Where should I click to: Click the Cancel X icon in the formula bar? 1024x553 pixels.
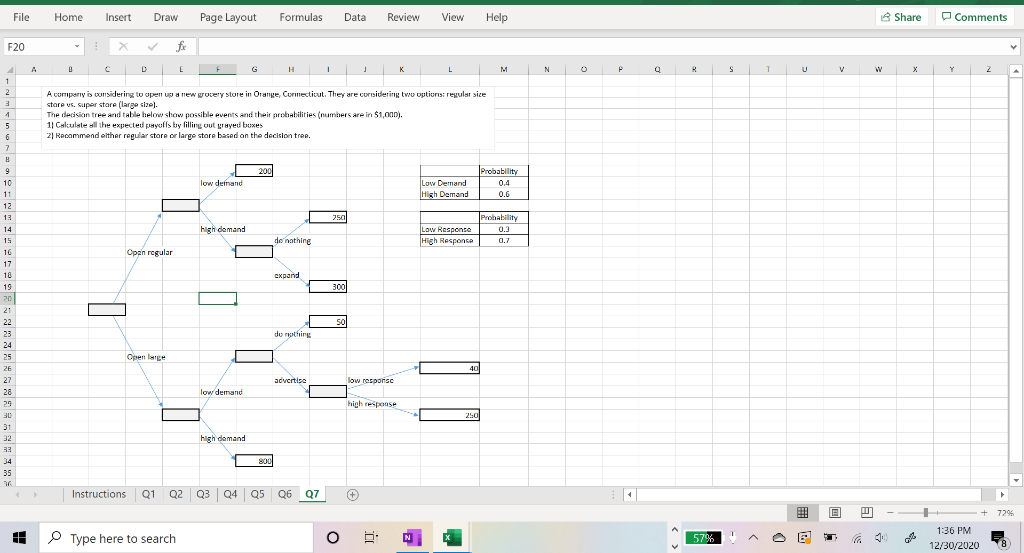coord(123,46)
